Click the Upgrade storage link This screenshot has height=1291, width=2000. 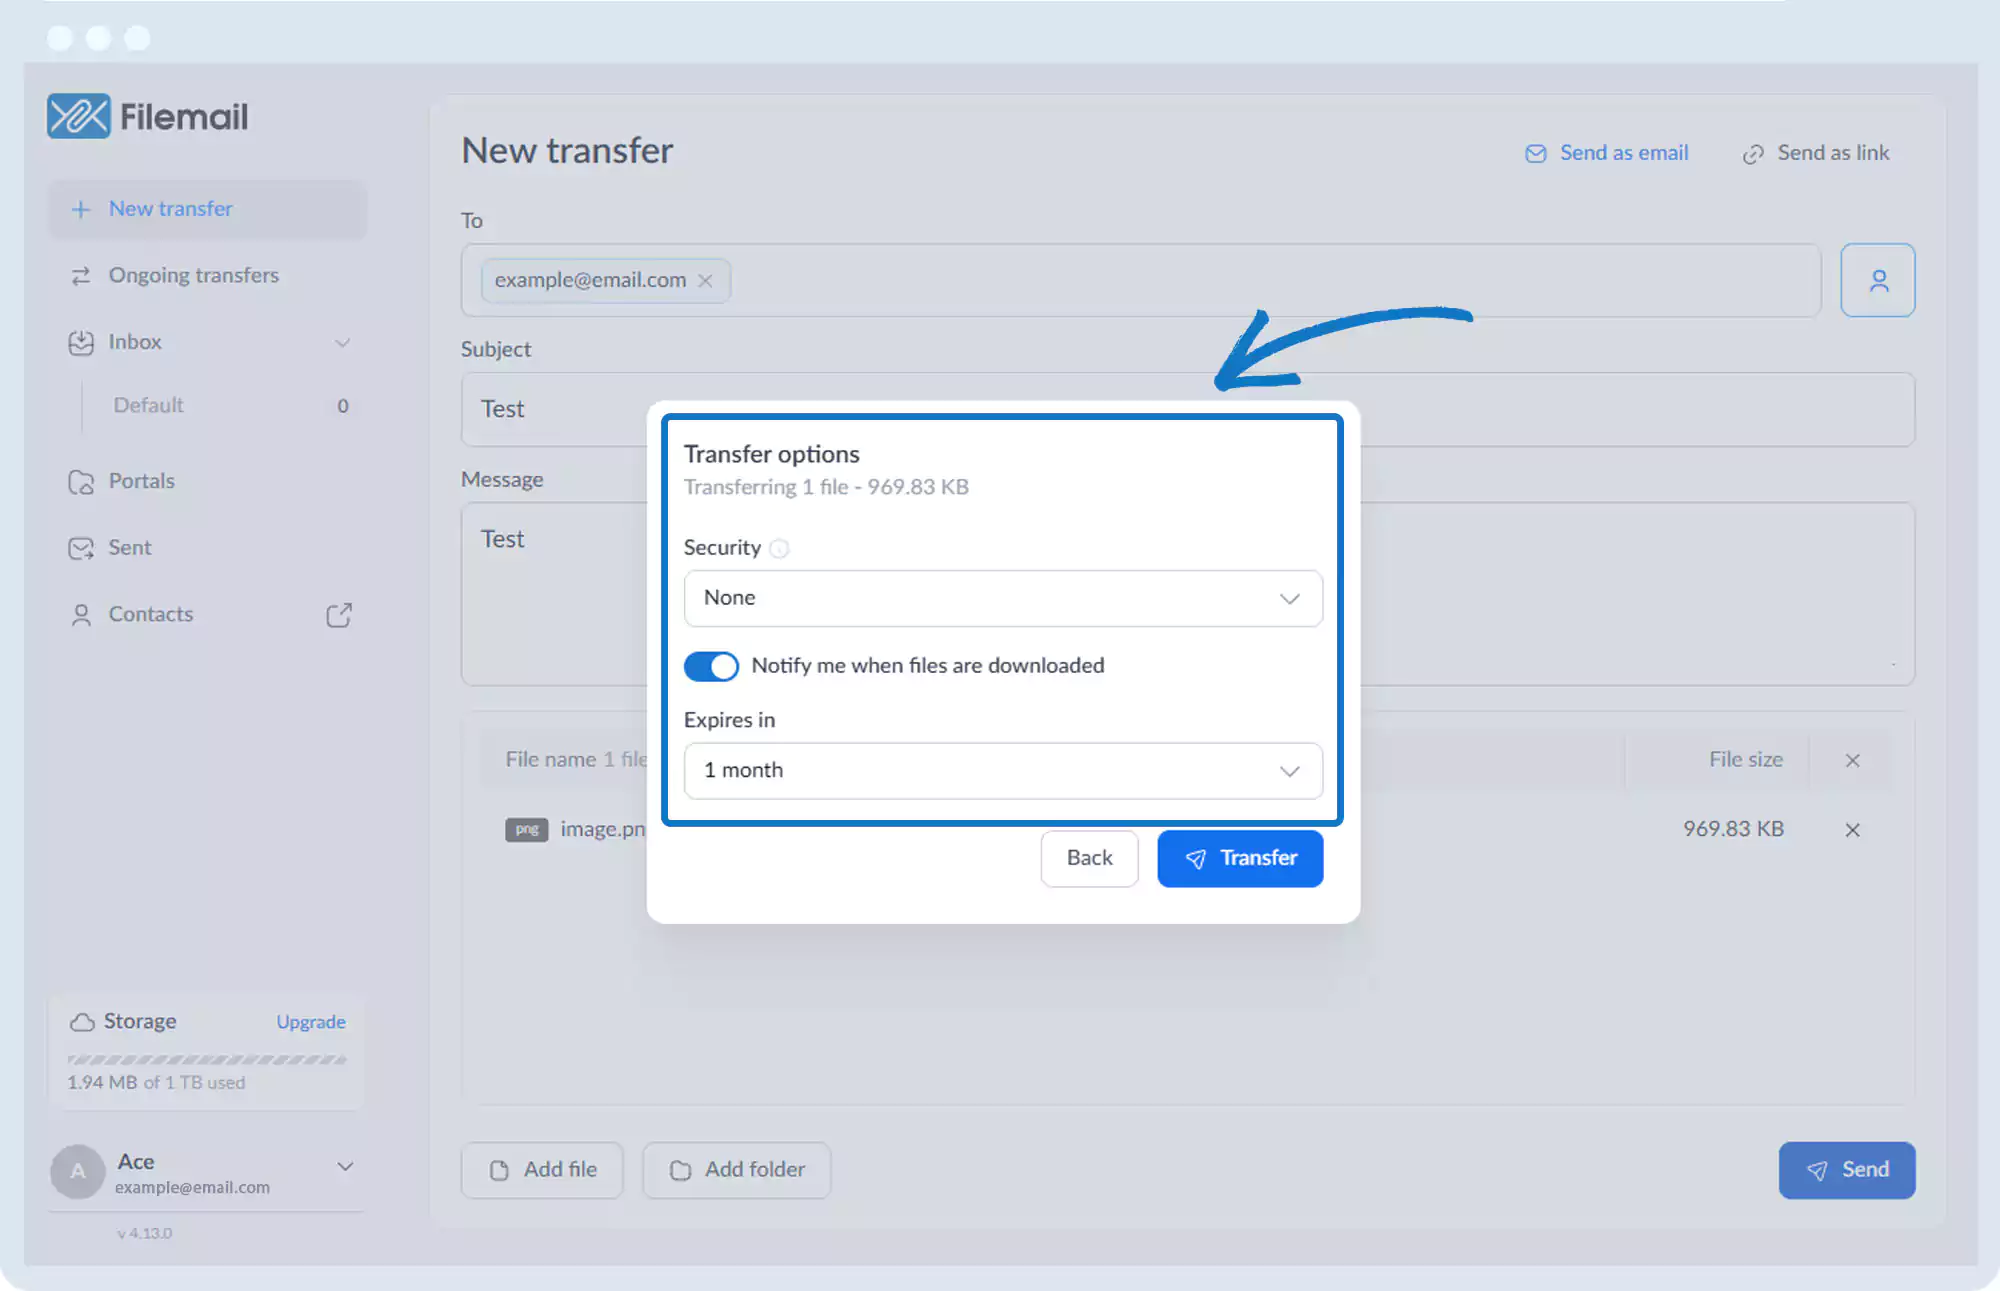point(311,1022)
